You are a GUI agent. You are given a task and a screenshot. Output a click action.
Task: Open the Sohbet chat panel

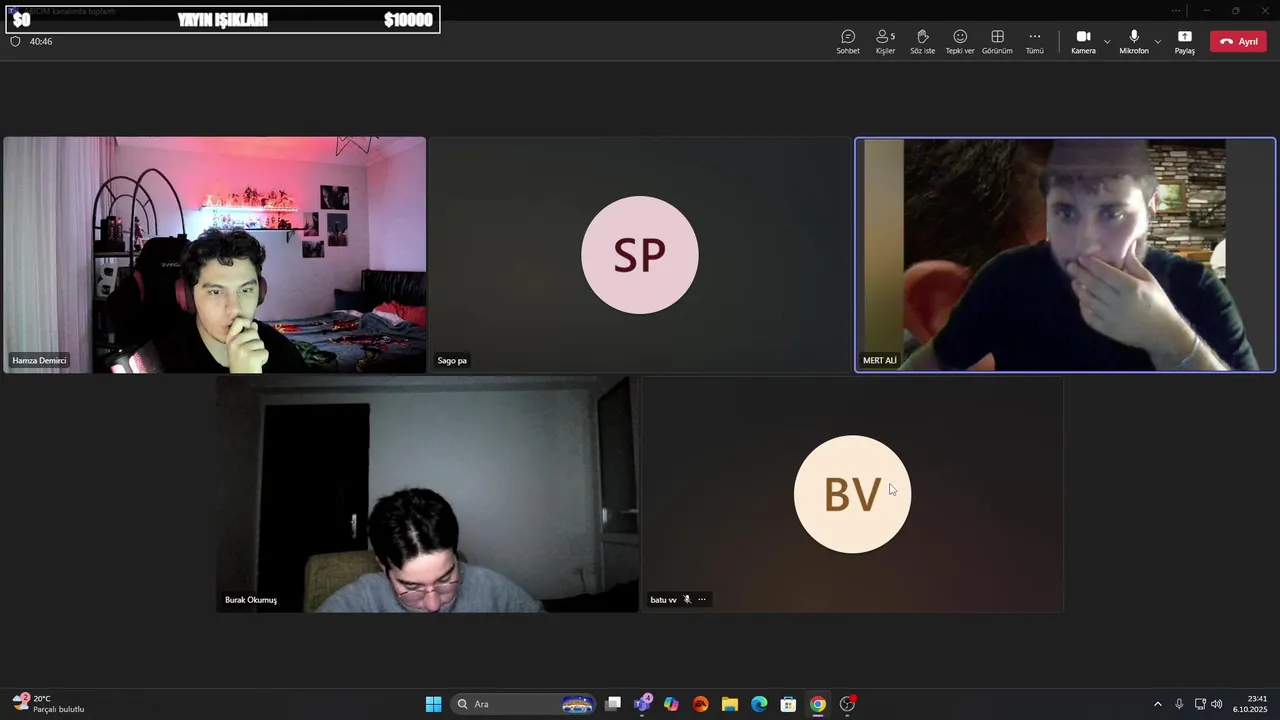(x=848, y=41)
